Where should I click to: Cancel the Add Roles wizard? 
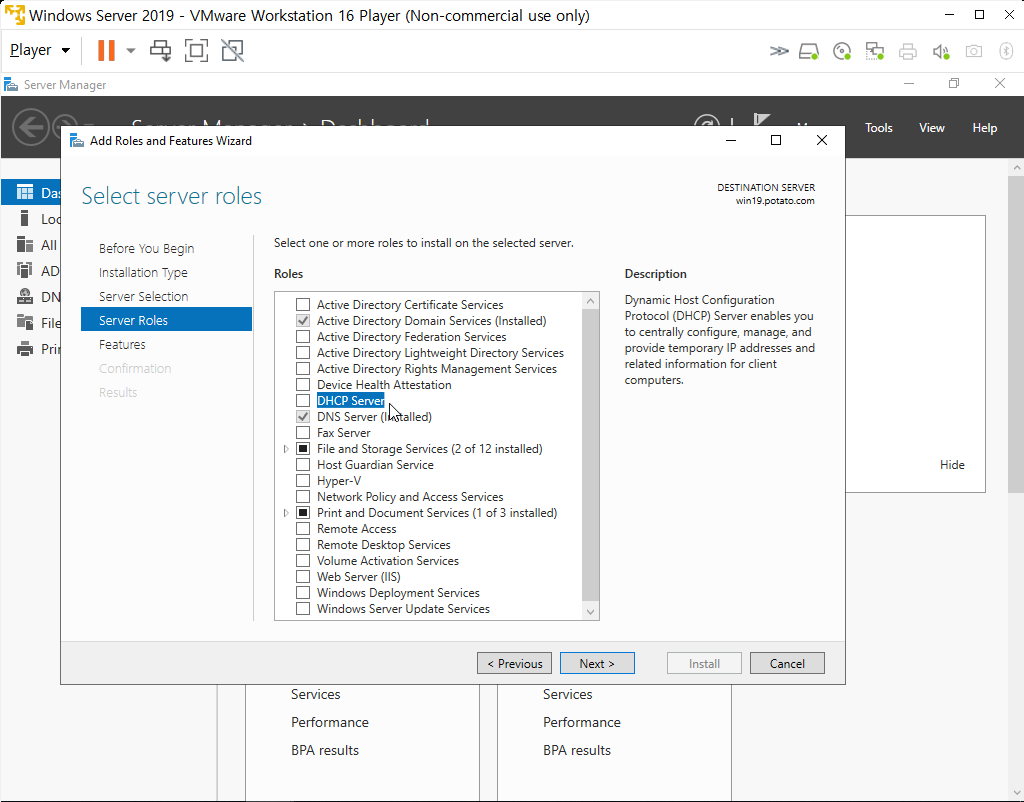(787, 663)
